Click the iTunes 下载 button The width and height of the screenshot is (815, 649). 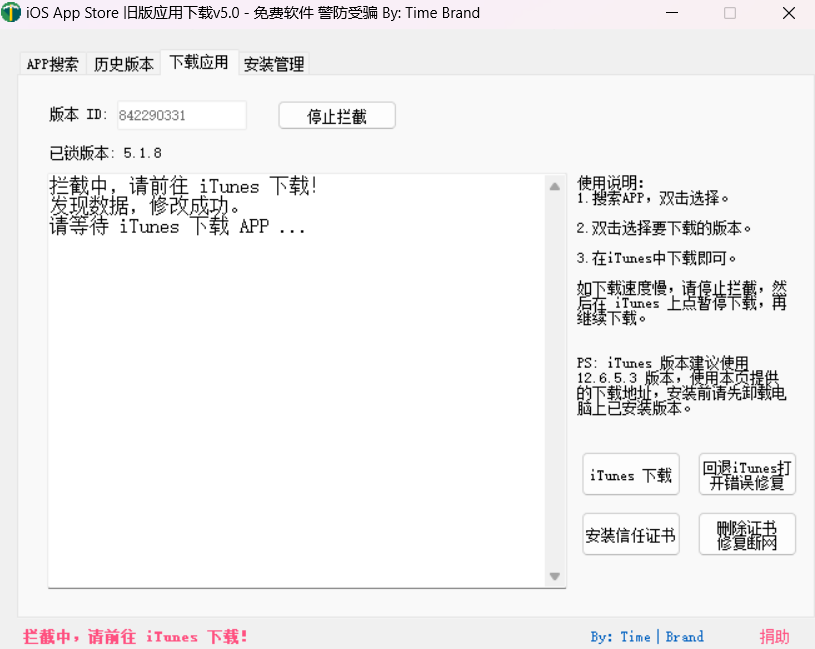click(630, 474)
